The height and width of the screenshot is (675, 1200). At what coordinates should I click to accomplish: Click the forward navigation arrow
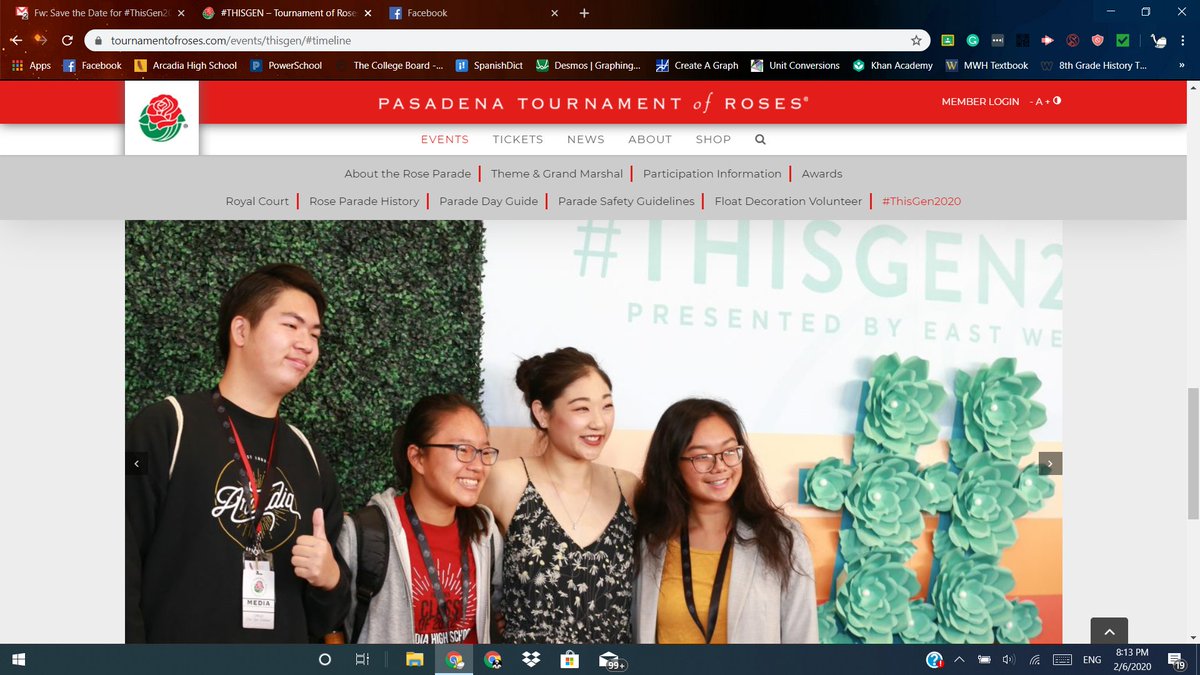coord(41,40)
